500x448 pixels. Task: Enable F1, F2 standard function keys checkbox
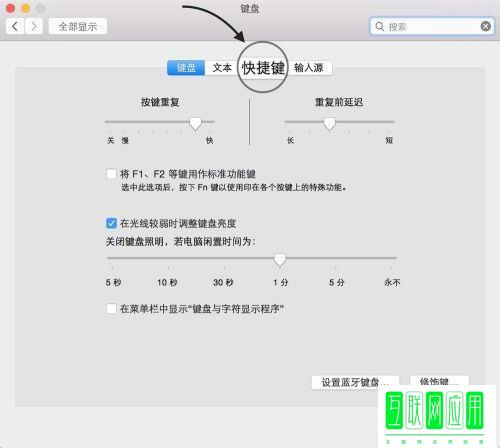tap(111, 174)
